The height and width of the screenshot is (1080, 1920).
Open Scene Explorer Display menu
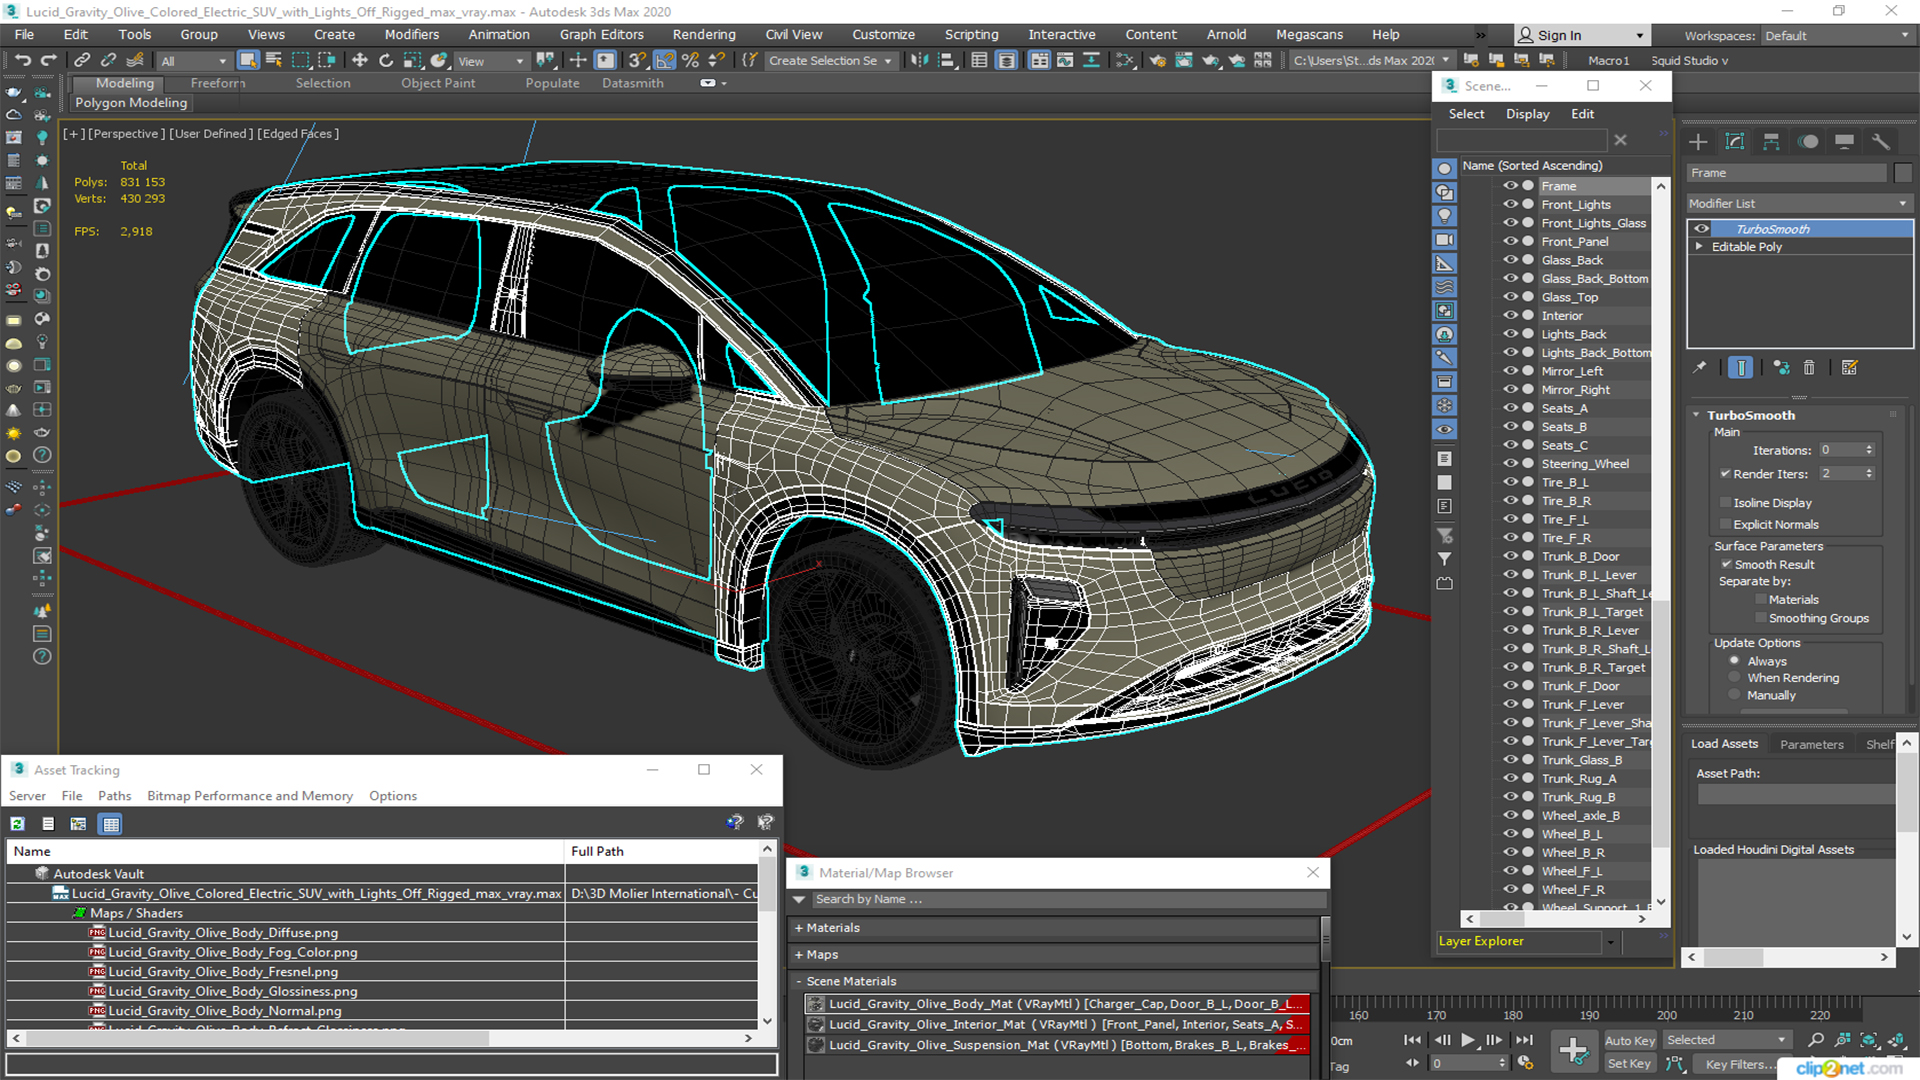pos(1527,114)
